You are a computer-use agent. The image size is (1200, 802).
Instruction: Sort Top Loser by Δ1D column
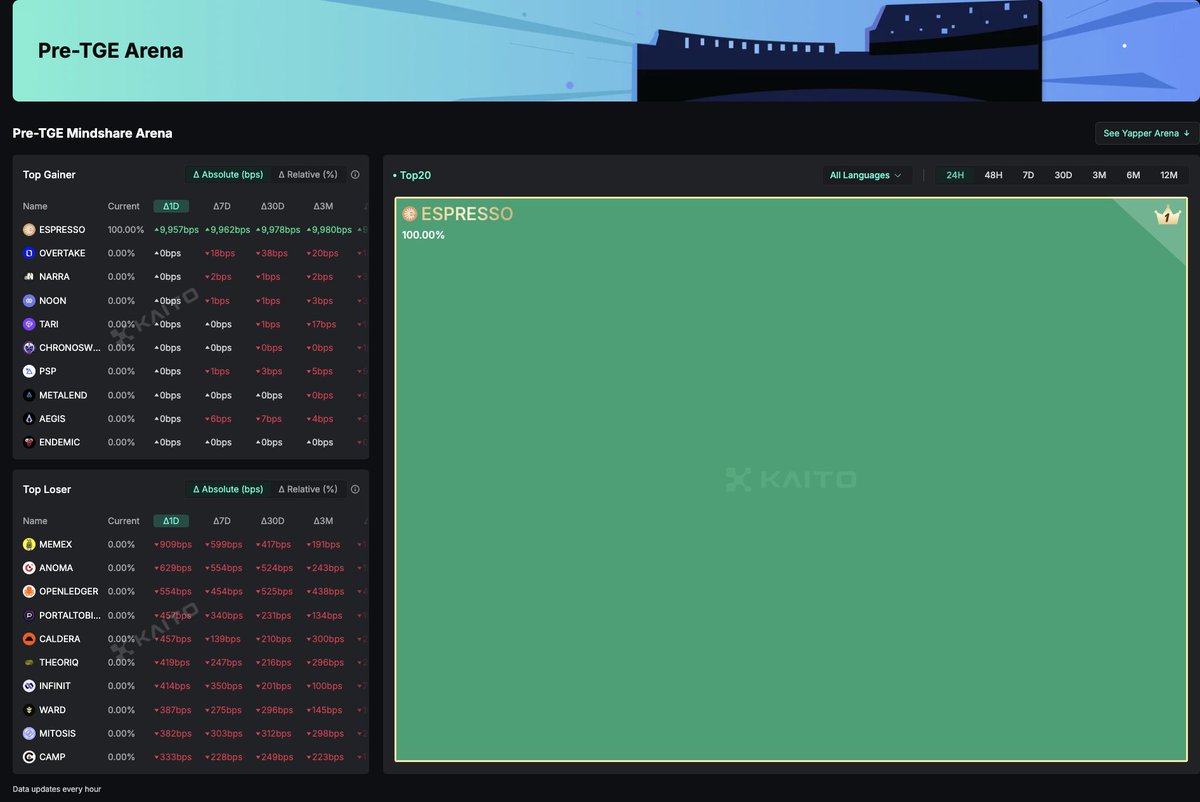click(171, 521)
